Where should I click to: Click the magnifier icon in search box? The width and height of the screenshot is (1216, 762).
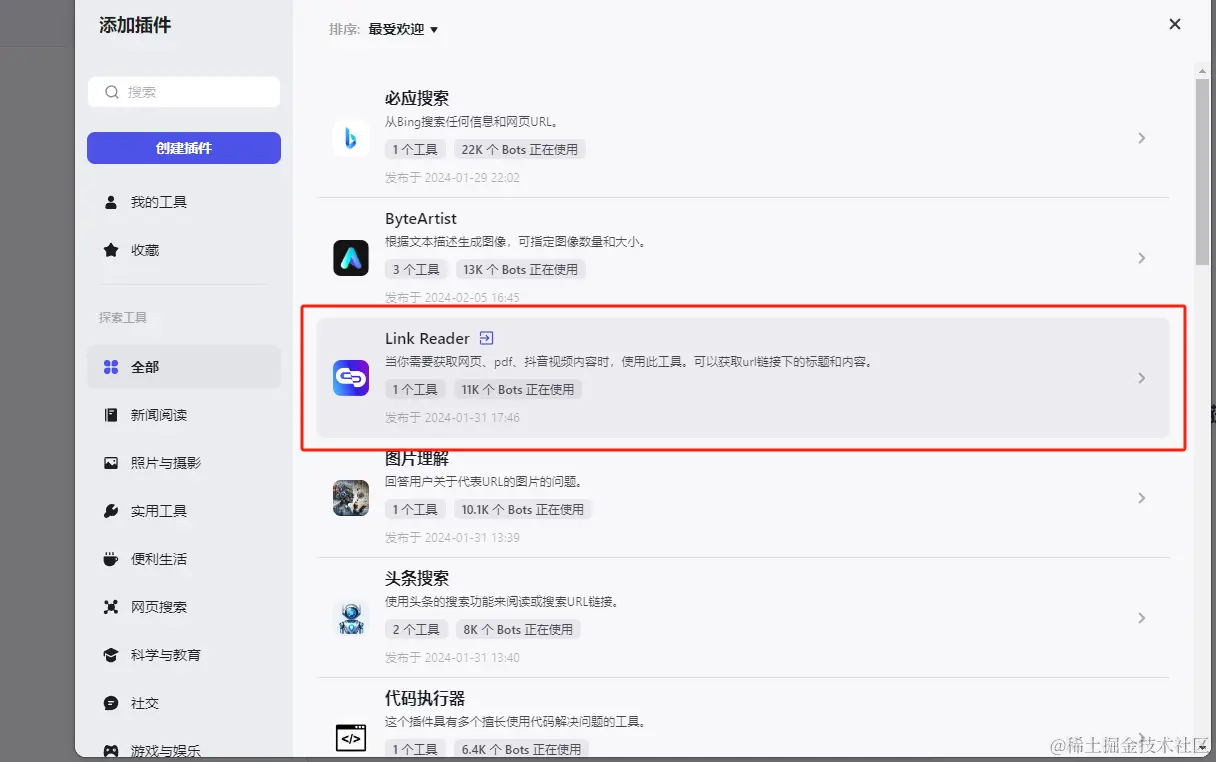[x=112, y=92]
